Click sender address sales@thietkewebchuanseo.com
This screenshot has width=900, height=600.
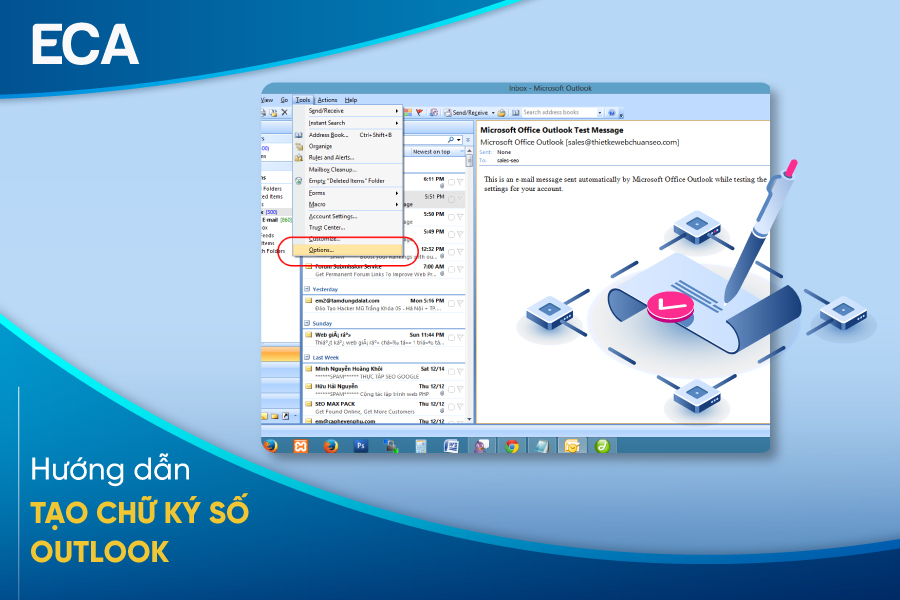coord(623,142)
